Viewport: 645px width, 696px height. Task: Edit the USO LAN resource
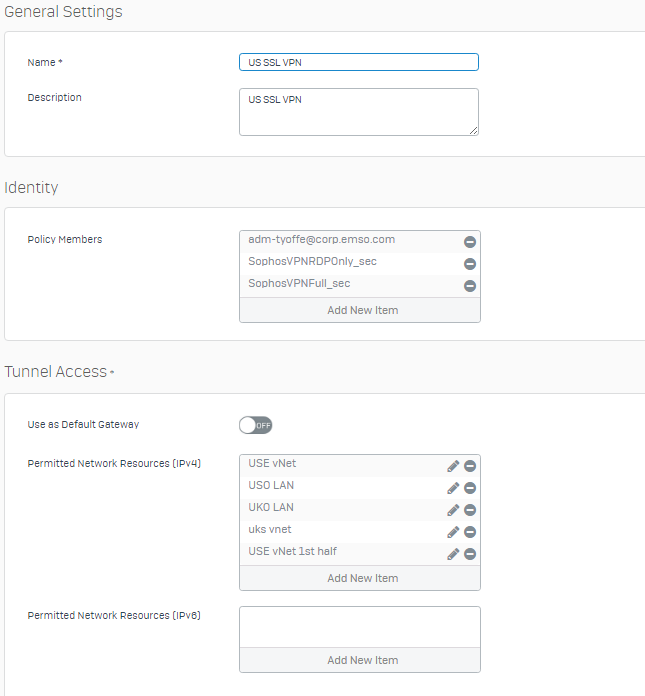coord(453,488)
